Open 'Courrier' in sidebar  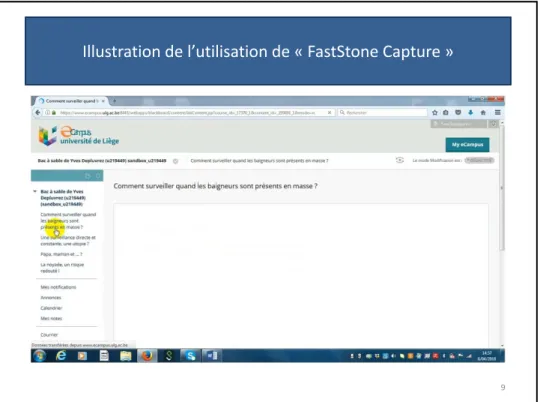coord(49,334)
